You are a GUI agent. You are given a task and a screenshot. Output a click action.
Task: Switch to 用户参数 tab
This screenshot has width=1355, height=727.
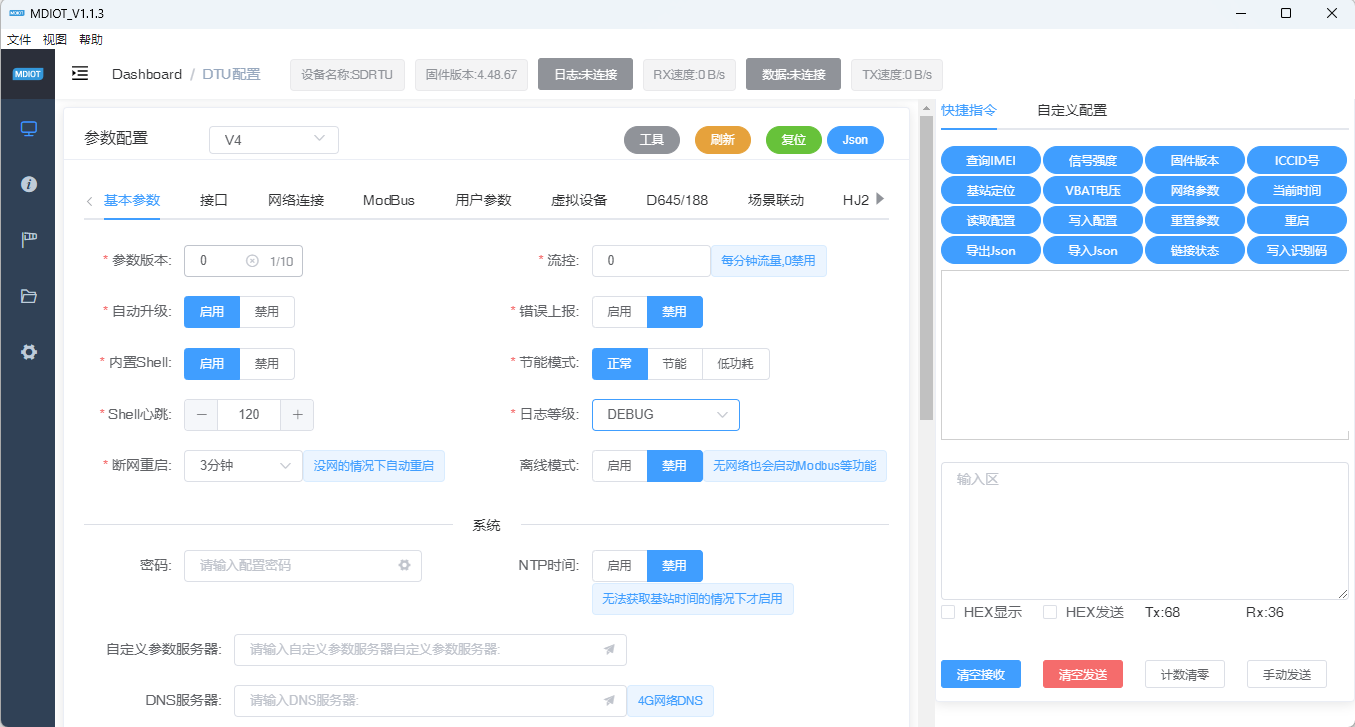pos(483,200)
